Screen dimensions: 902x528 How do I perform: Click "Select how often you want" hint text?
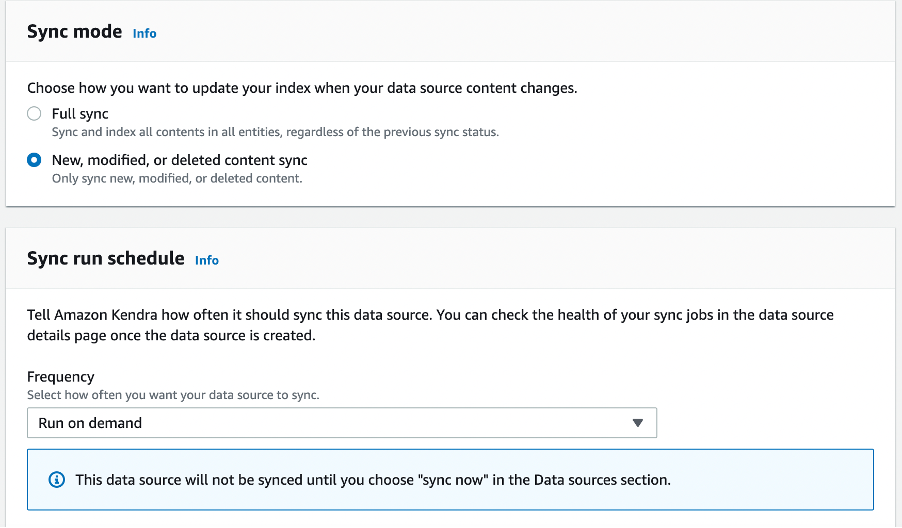pos(173,395)
